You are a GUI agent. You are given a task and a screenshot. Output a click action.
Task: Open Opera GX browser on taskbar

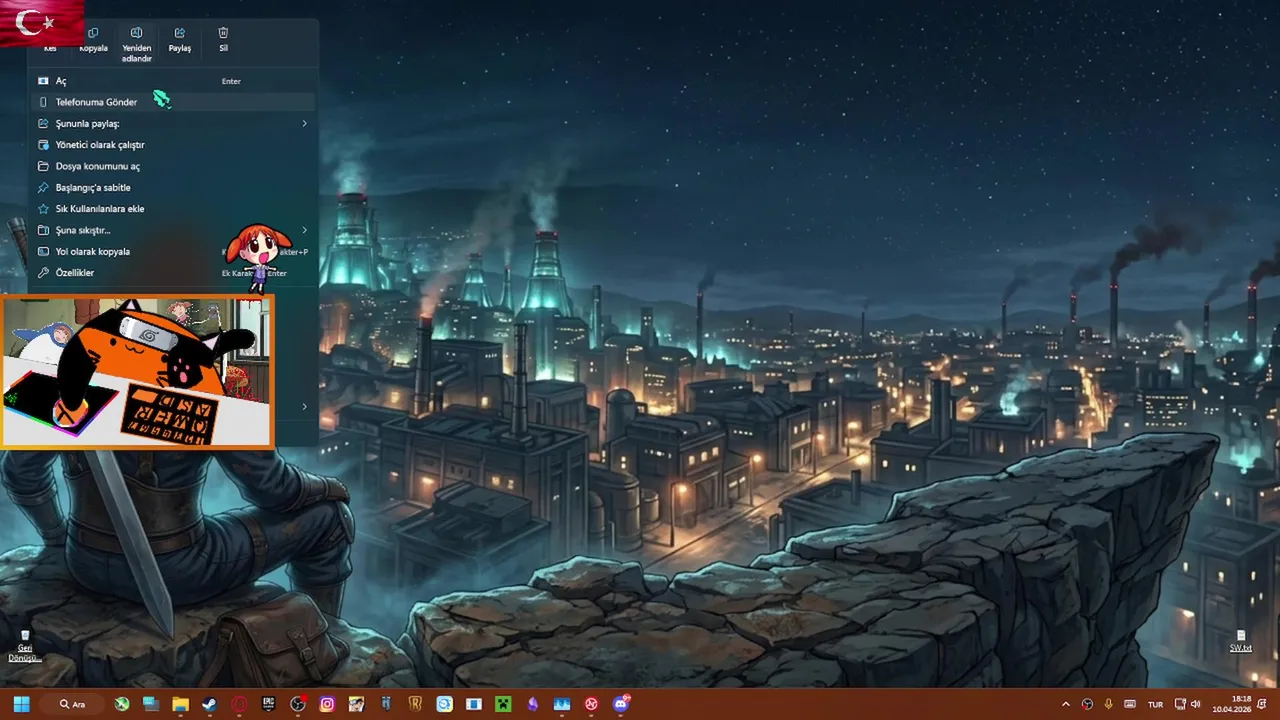pos(239,704)
